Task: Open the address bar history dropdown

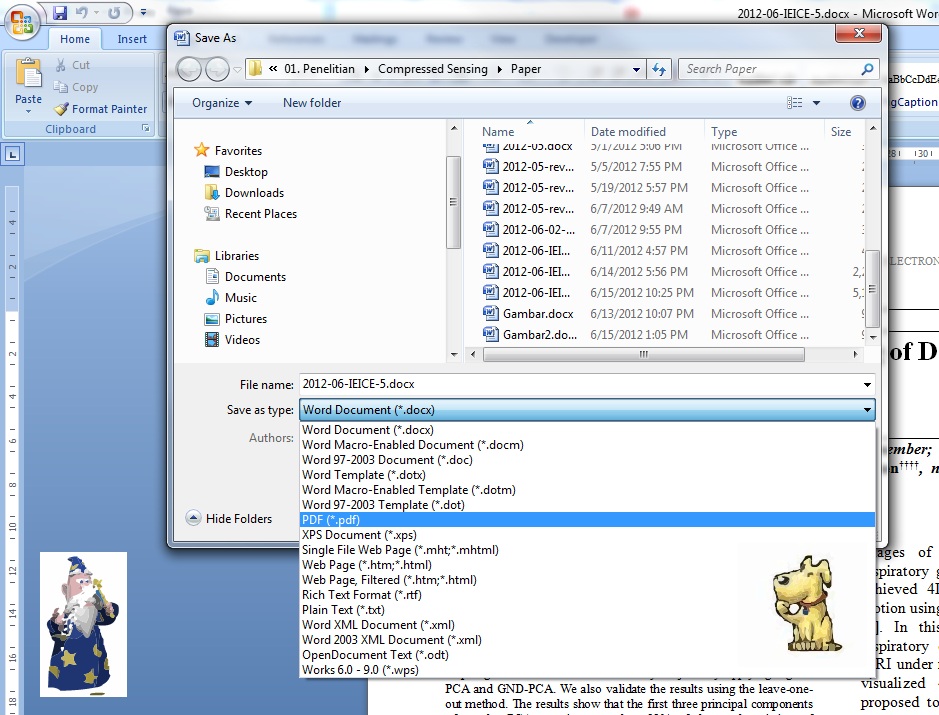Action: coord(636,69)
